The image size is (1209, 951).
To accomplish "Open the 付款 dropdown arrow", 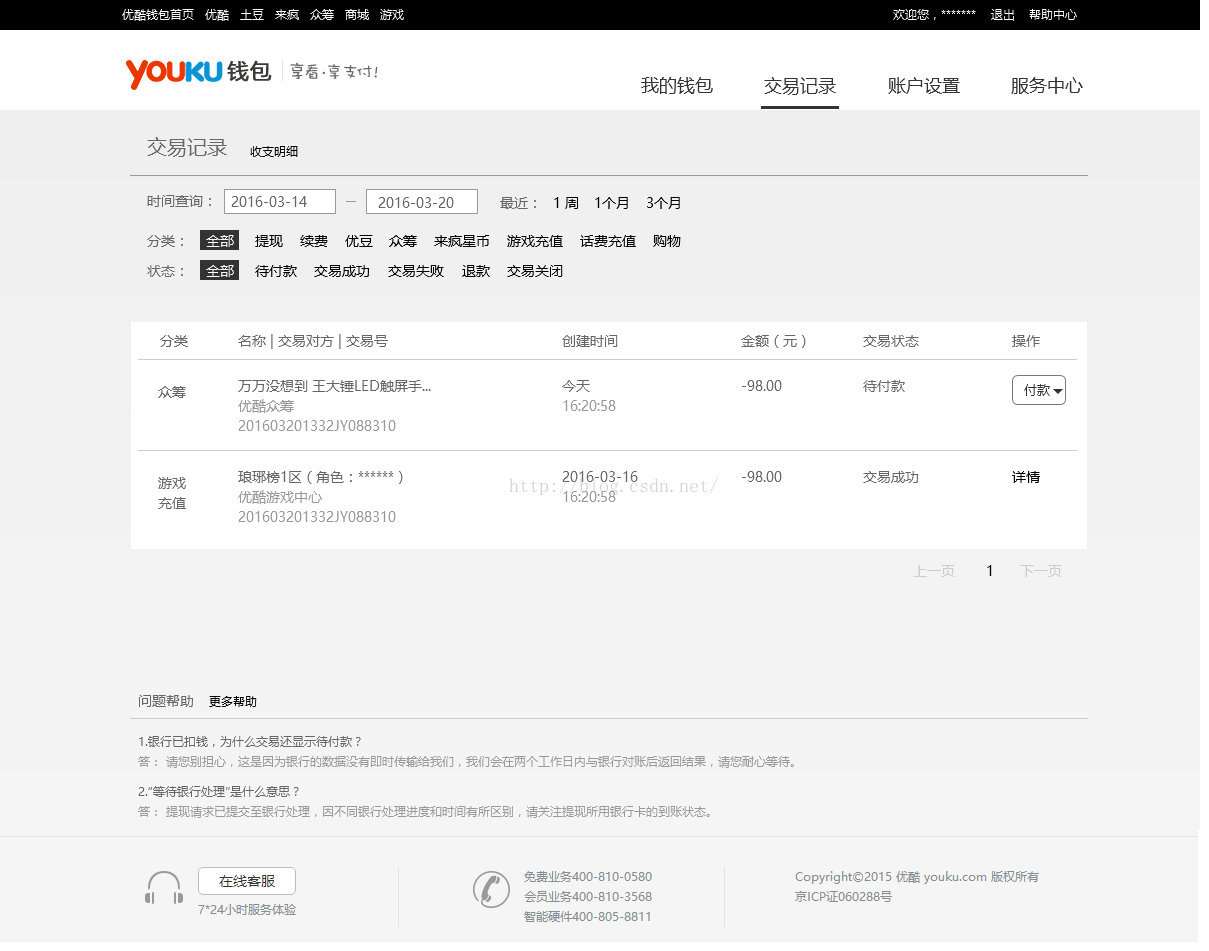I will pos(1058,391).
